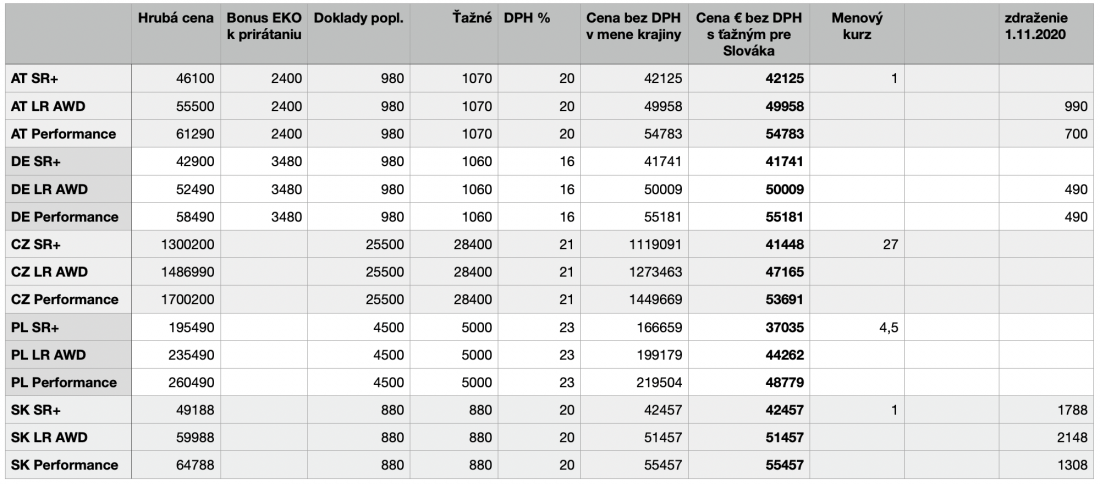Click the 'PL SR+' row label
This screenshot has width=1100, height=484.
click(x=66, y=327)
